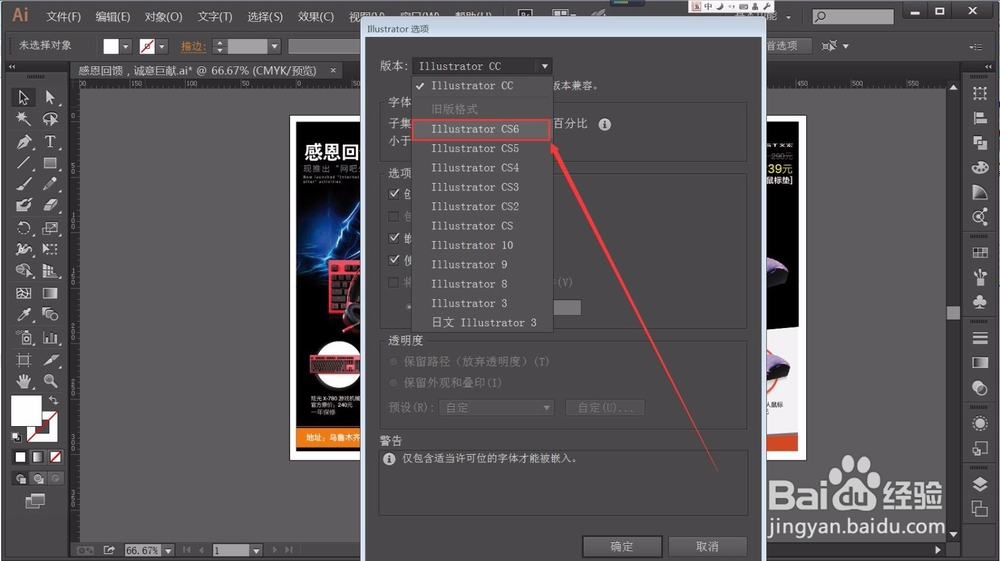Expand the right panel dock double arrows
This screenshot has height=561, width=1000.
988,66
